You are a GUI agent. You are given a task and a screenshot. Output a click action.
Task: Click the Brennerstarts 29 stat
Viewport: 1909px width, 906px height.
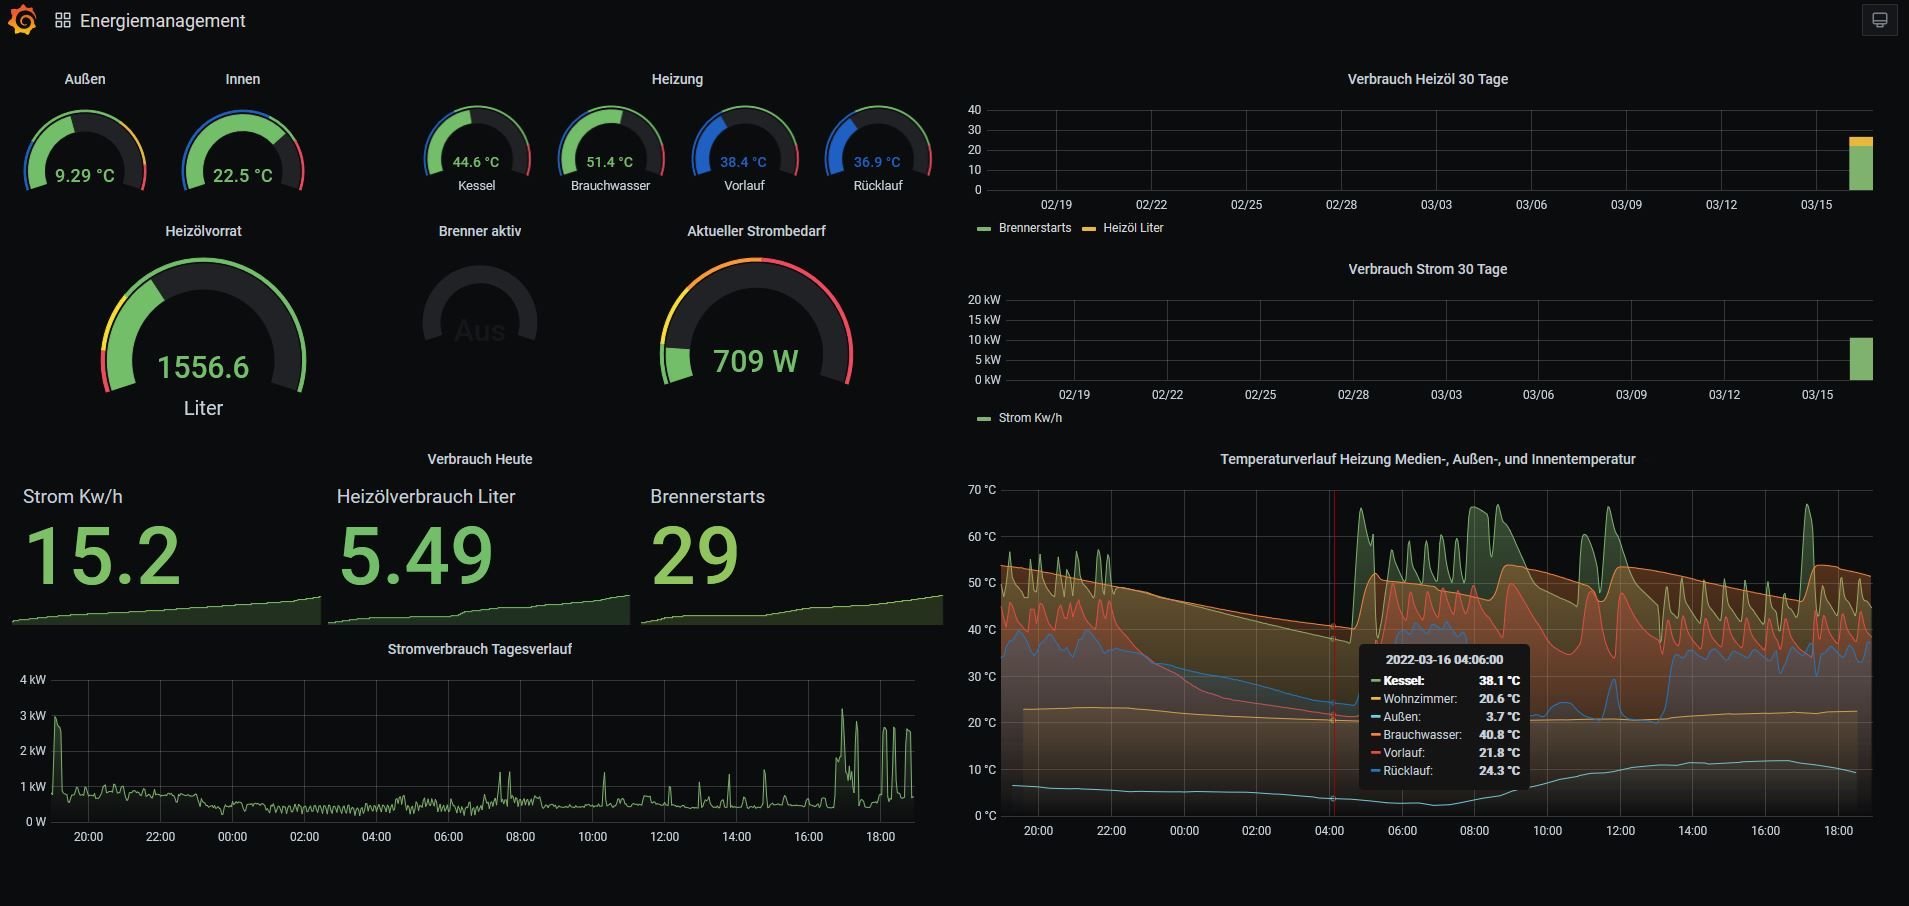[x=792, y=555]
